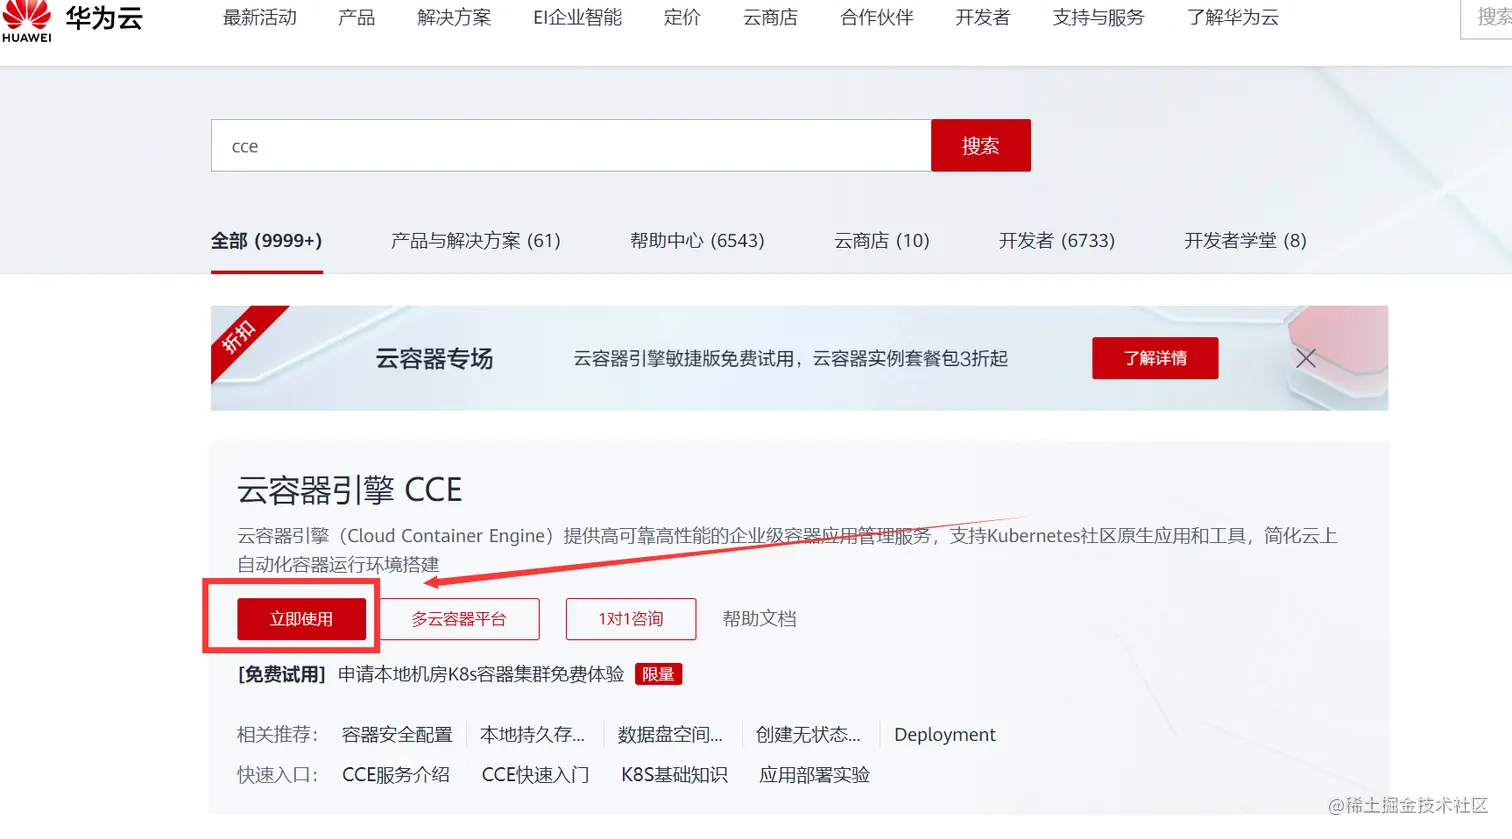The width and height of the screenshot is (1512, 839).
Task: Open the 最新活动 menu
Action: [x=260, y=17]
